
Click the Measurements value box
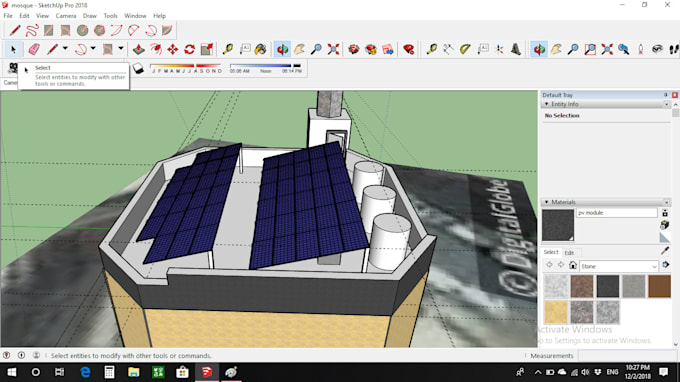tap(627, 356)
